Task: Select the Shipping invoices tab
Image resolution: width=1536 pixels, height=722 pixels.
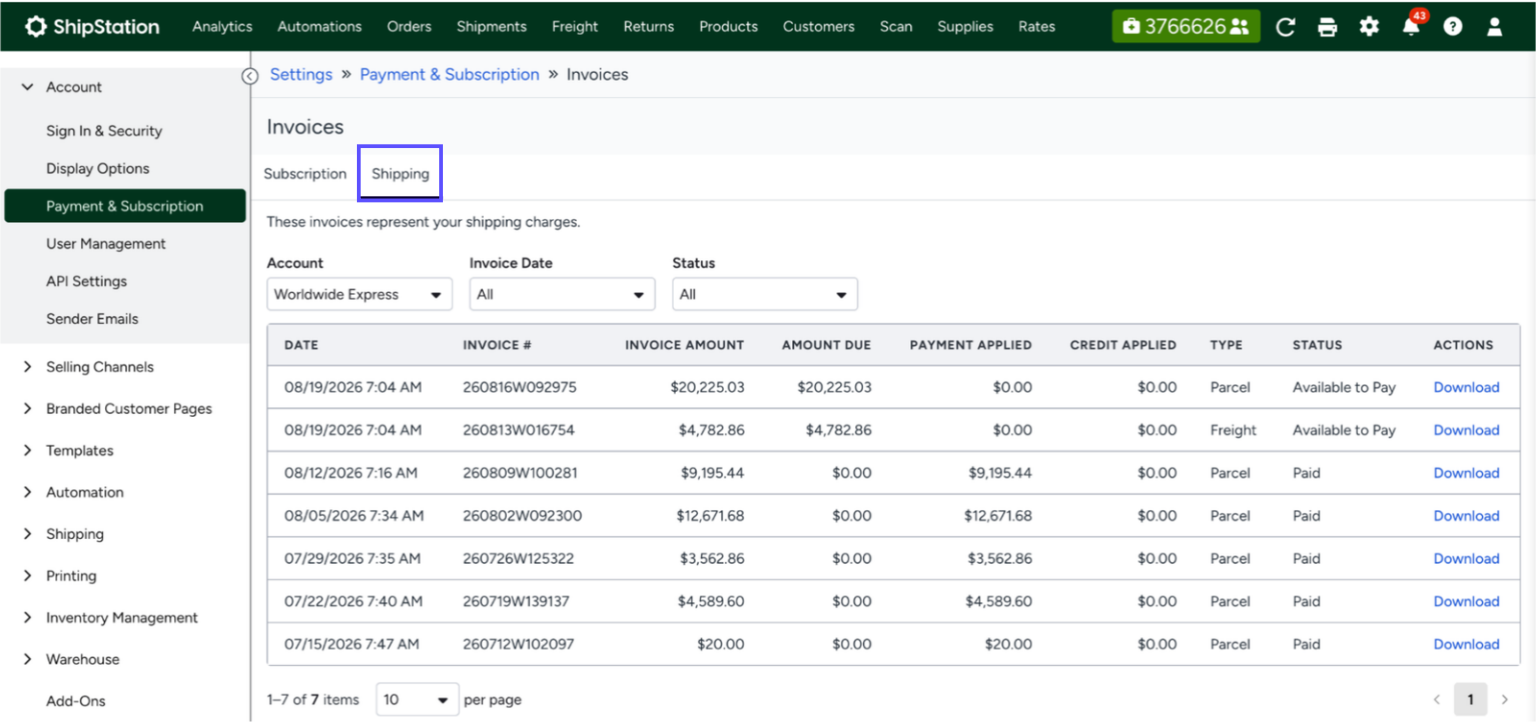Action: [x=400, y=173]
